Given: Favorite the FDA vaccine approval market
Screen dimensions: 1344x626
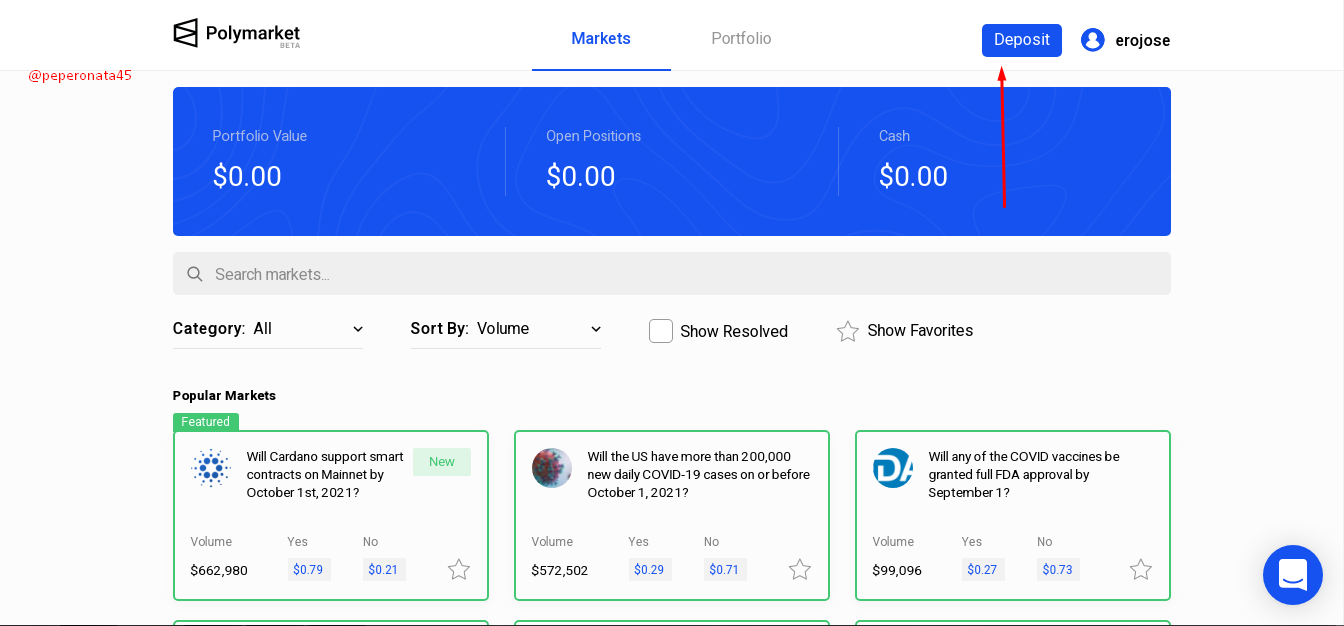Looking at the screenshot, I should [1141, 570].
